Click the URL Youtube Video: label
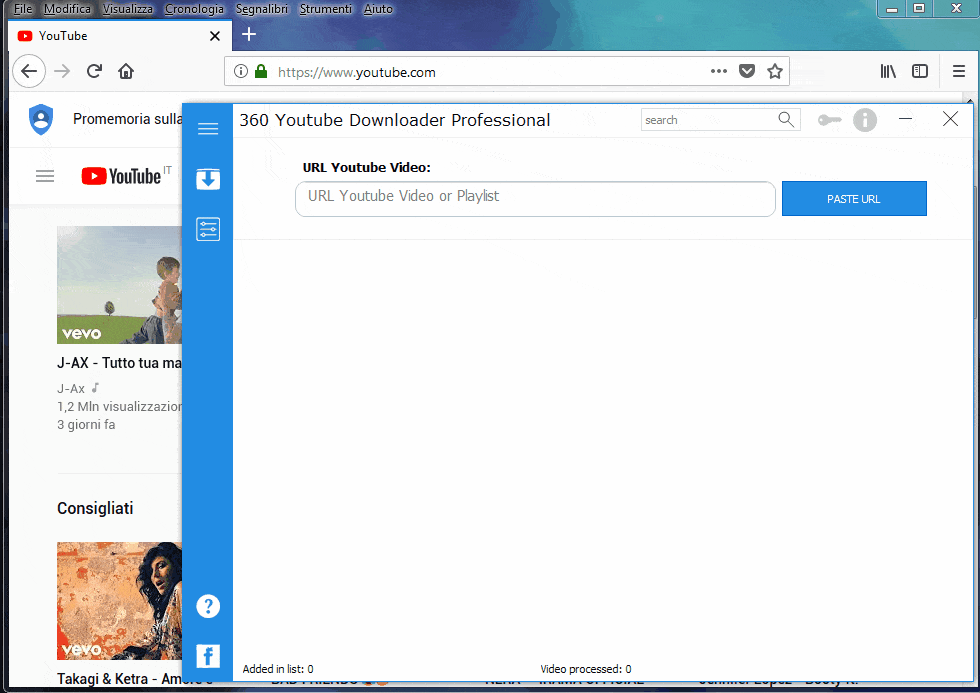This screenshot has height=693, width=980. pyautogui.click(x=366, y=167)
